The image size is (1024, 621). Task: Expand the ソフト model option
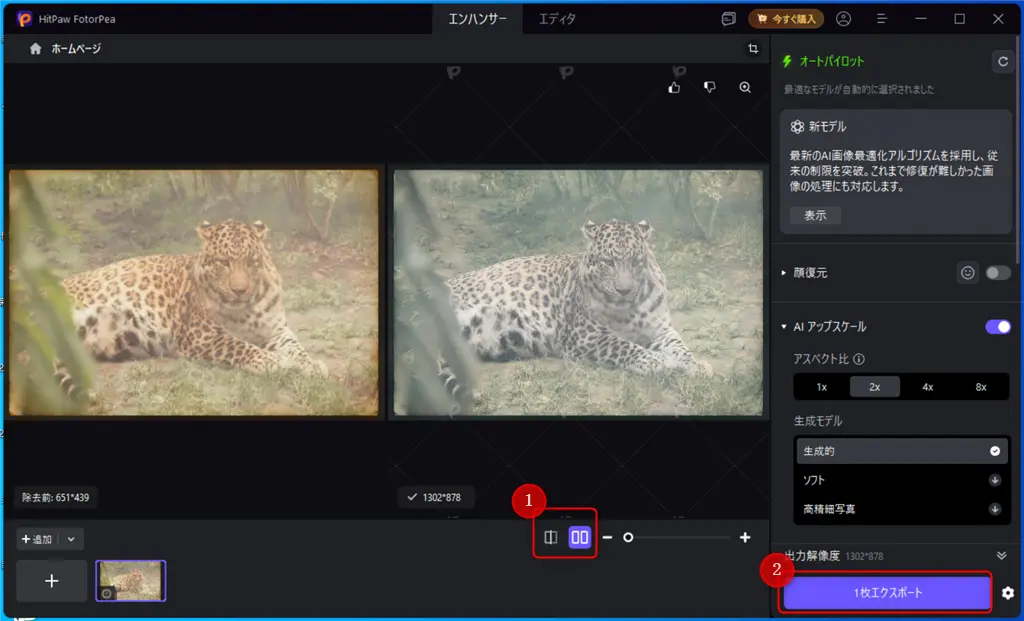point(993,480)
